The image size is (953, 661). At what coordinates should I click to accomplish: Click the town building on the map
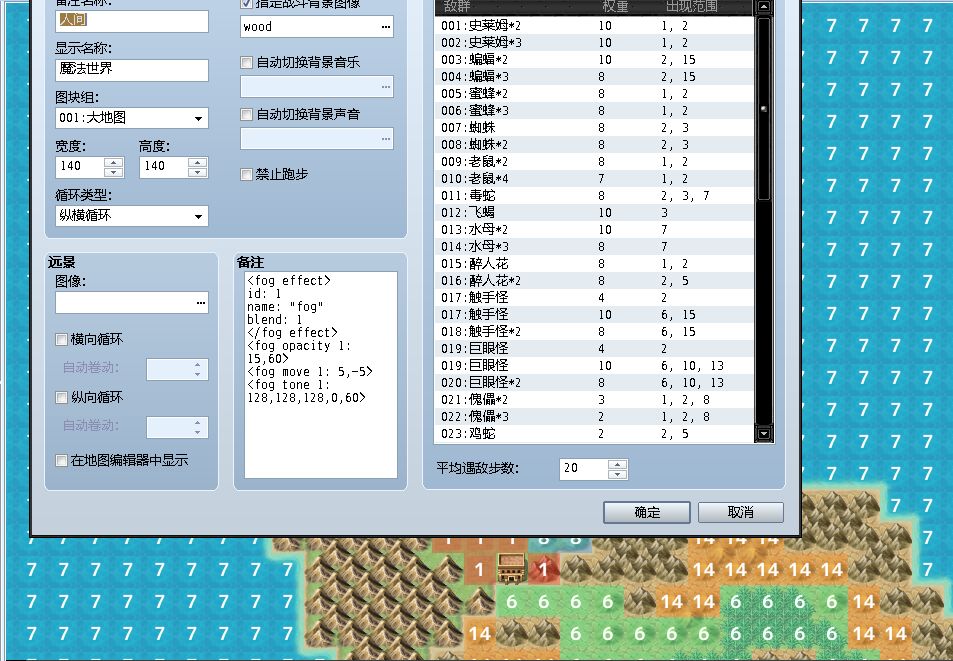[511, 569]
